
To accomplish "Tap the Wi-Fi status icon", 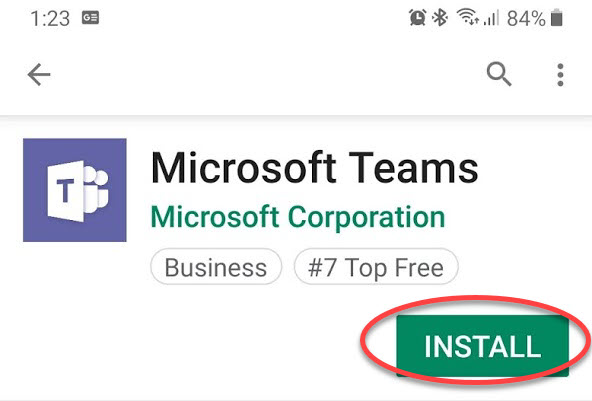I will [468, 17].
